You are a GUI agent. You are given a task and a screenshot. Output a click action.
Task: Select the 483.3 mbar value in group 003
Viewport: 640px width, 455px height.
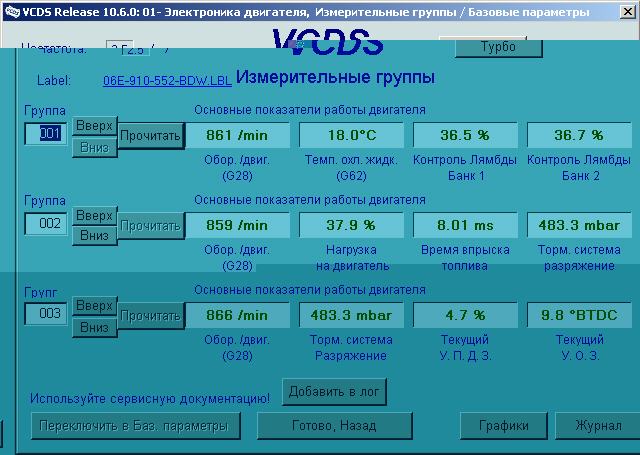(x=351, y=315)
